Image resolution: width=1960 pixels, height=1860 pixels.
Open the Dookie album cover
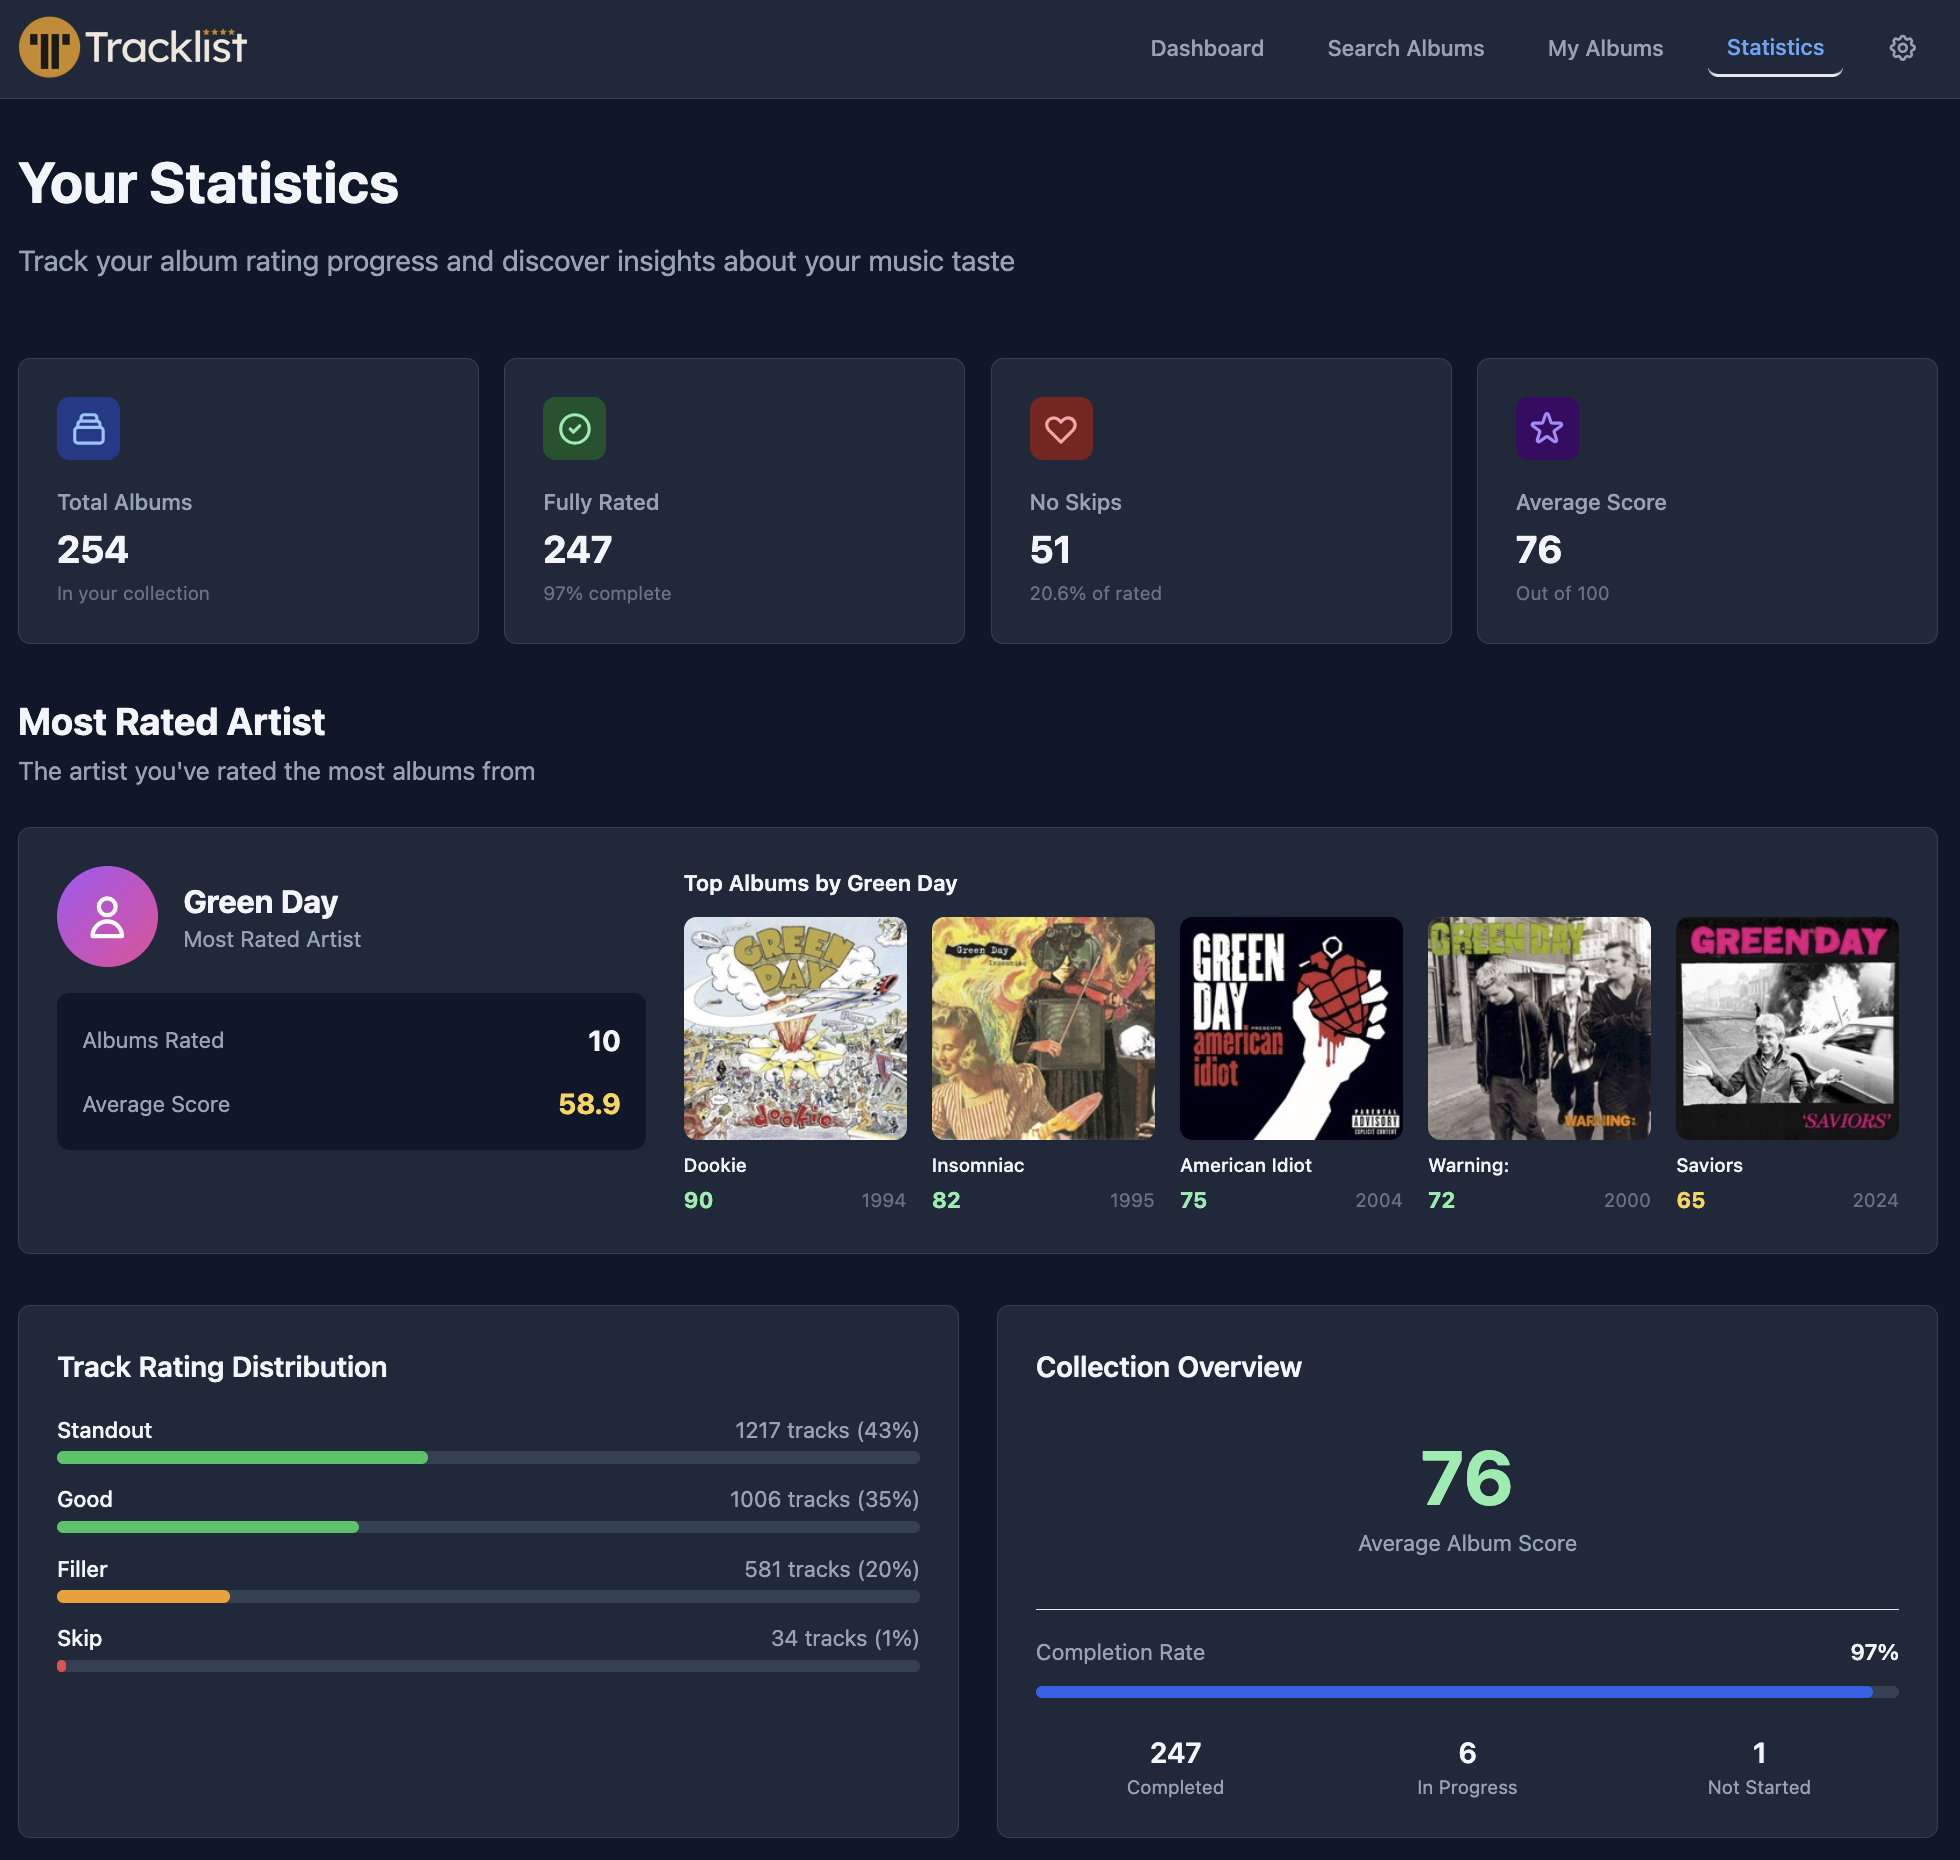(x=795, y=1028)
